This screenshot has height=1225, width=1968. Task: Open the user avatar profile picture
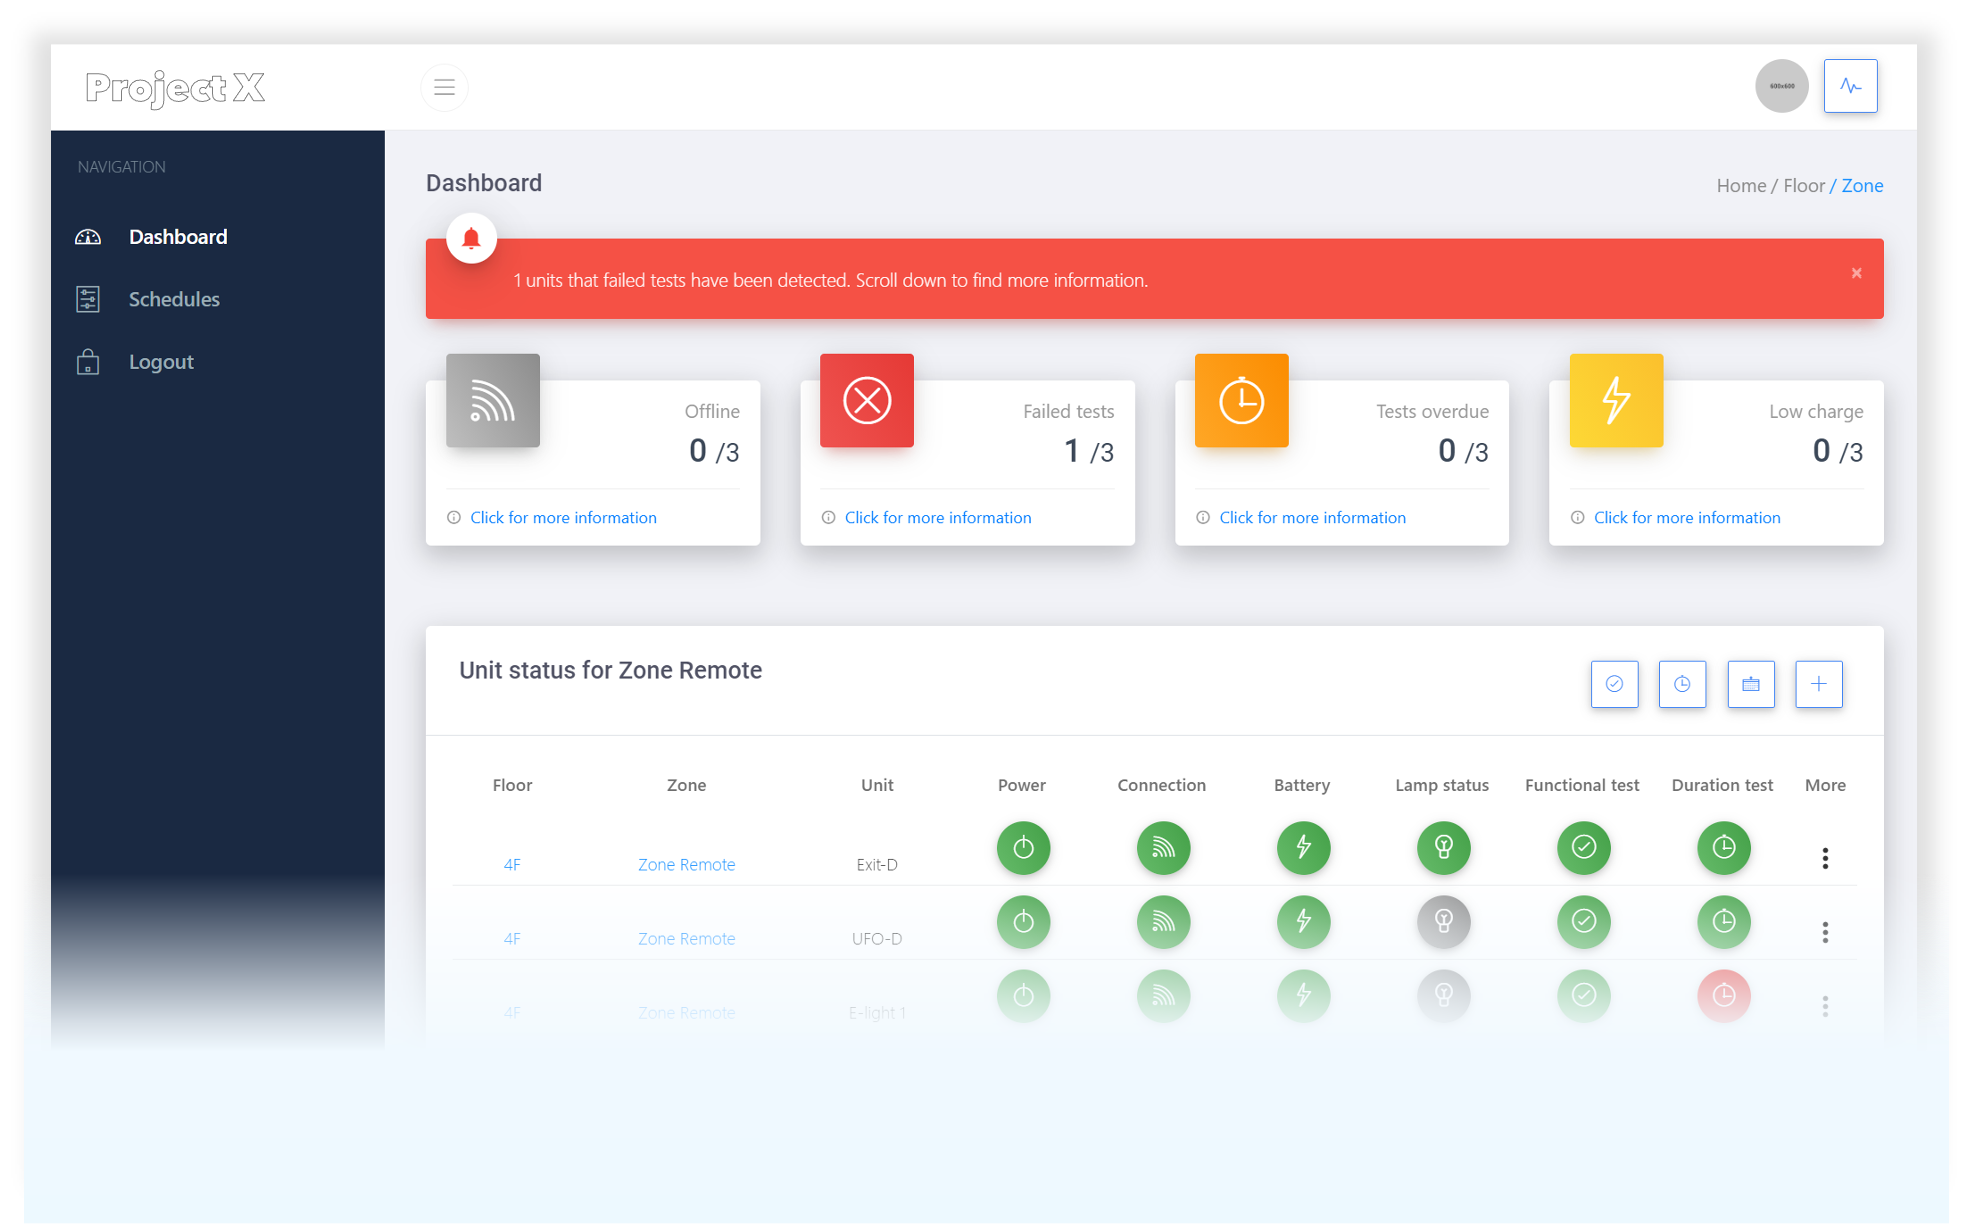pos(1781,86)
